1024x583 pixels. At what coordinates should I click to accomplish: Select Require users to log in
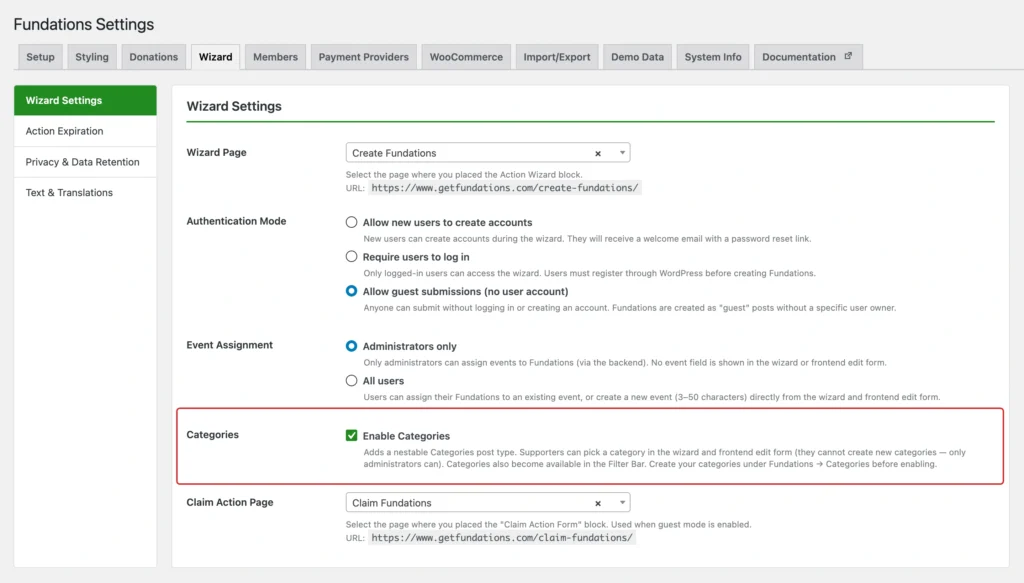(351, 257)
